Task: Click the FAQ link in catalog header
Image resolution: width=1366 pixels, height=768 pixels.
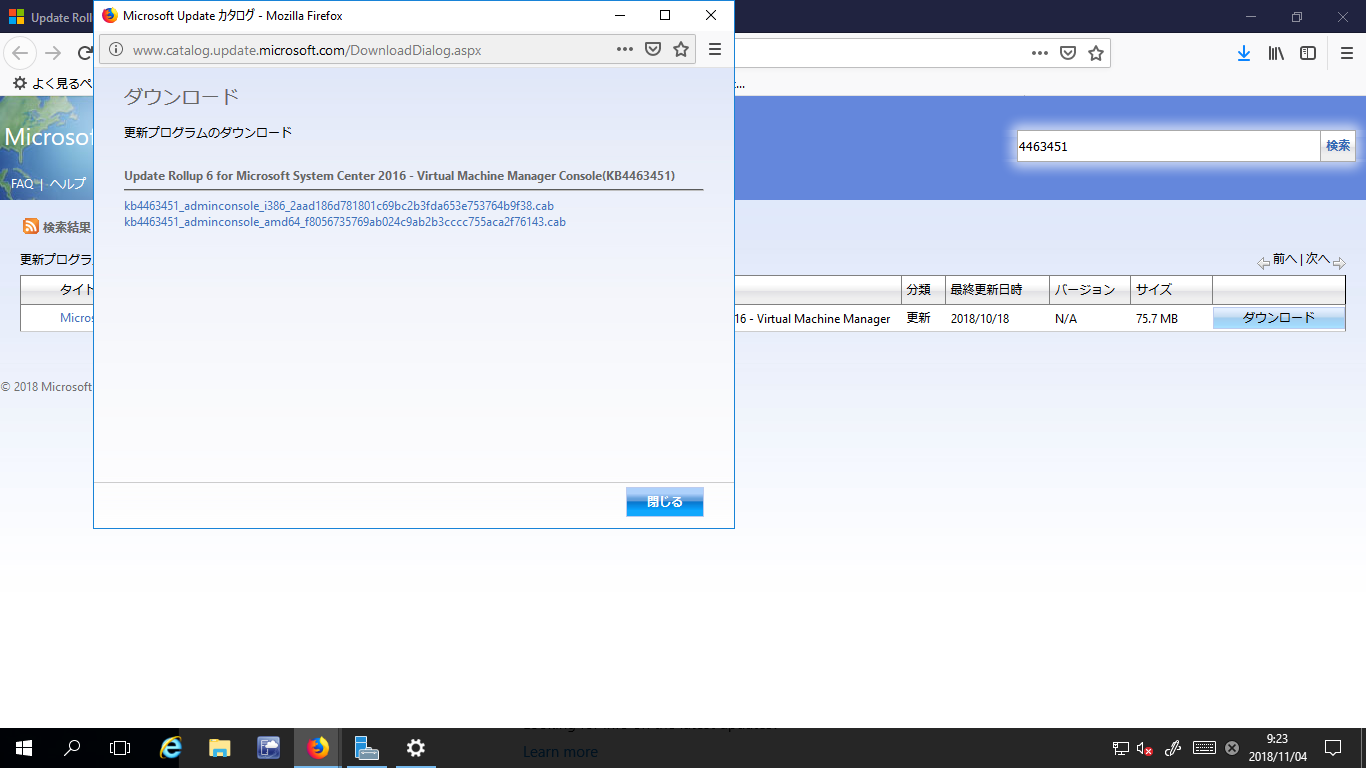Action: pyautogui.click(x=22, y=184)
